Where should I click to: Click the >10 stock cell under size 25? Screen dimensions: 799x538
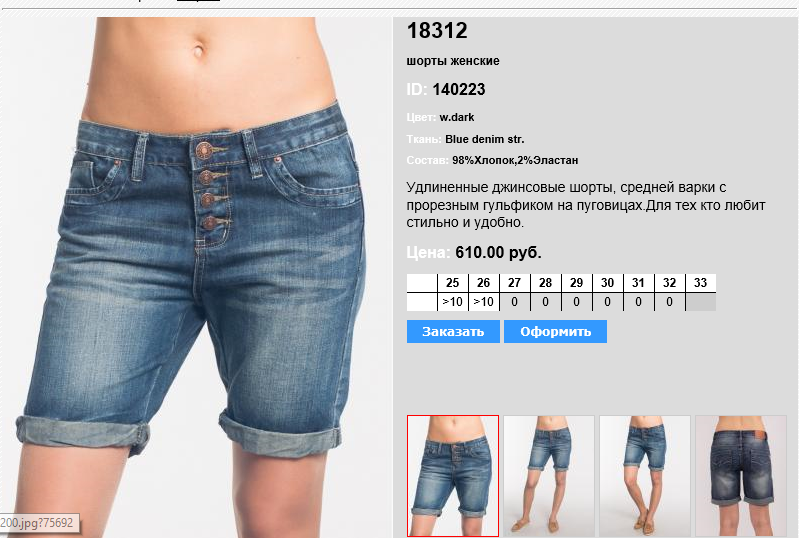click(452, 302)
